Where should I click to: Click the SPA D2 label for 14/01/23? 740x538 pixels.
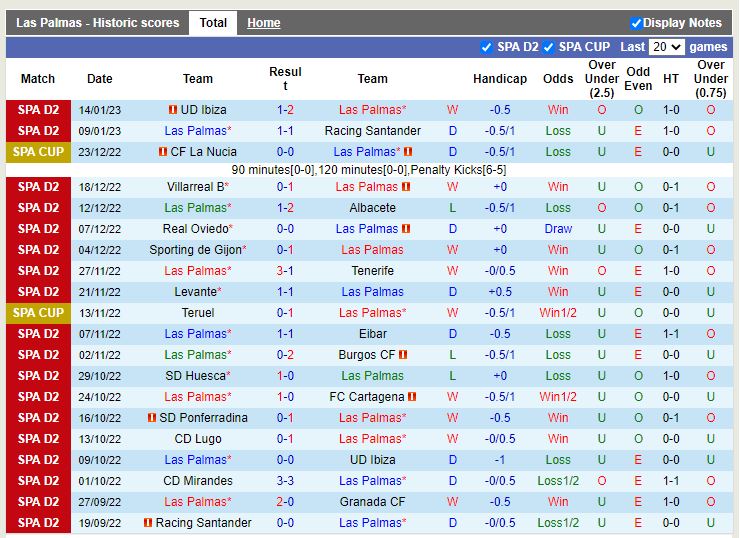tap(38, 109)
